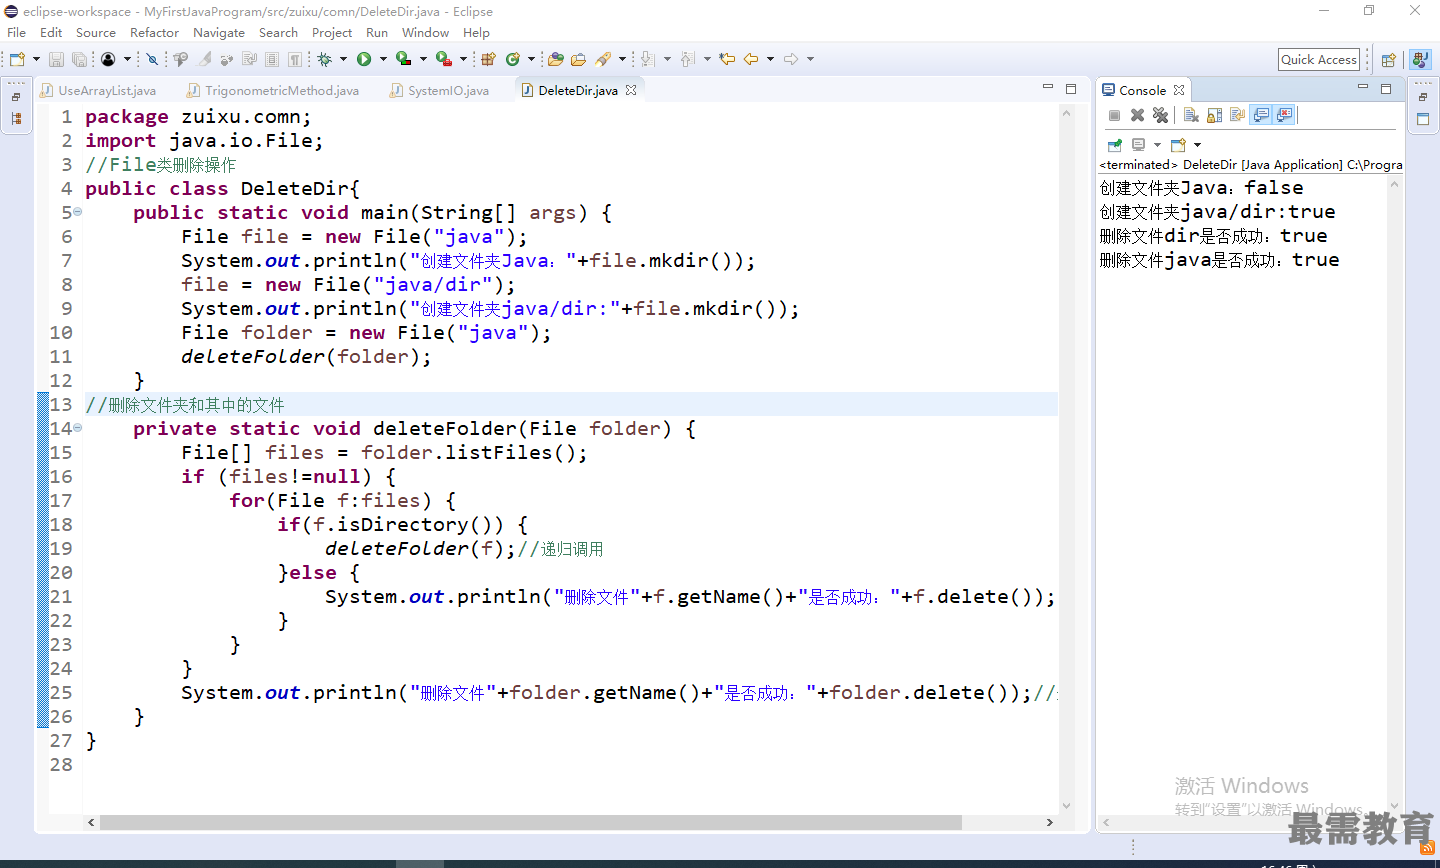The image size is (1440, 868).
Task: Launch Debug with the bug icon
Action: (x=324, y=59)
